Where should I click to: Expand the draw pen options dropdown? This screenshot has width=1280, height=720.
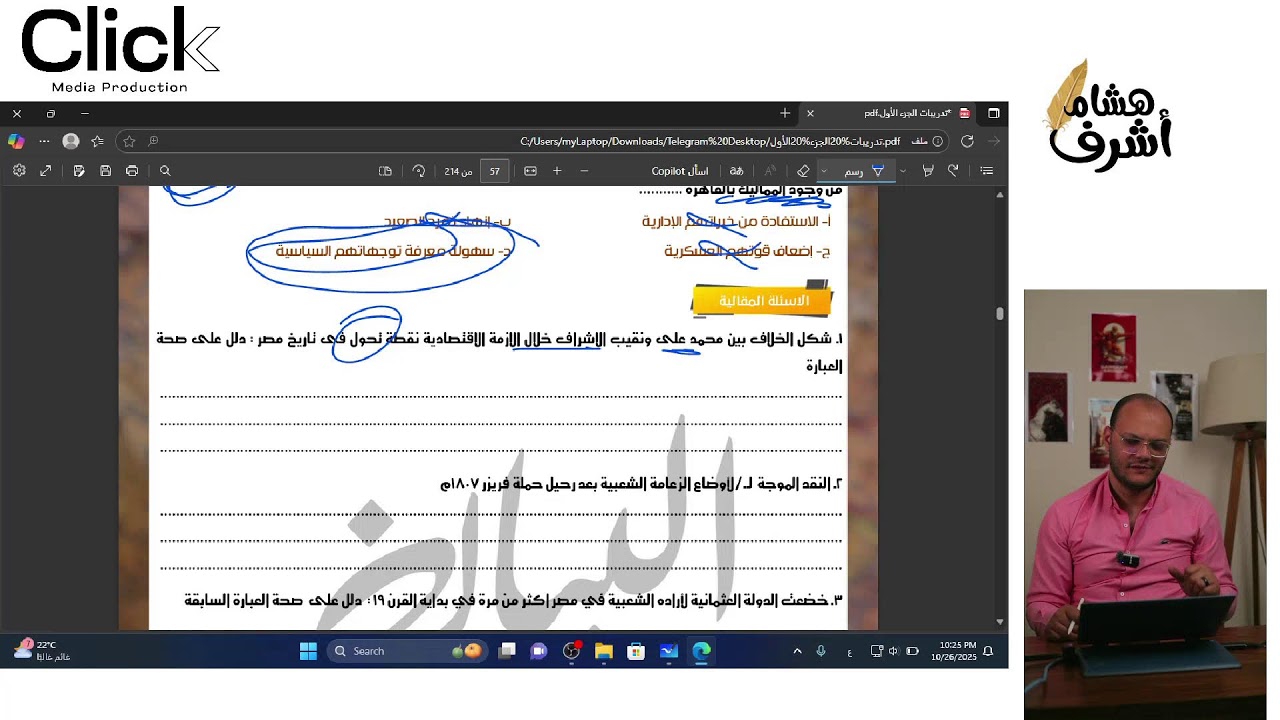point(824,171)
